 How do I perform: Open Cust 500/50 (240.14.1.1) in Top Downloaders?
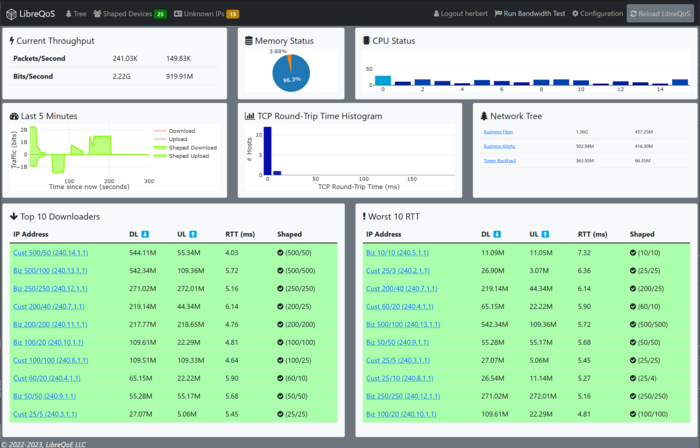(x=50, y=253)
